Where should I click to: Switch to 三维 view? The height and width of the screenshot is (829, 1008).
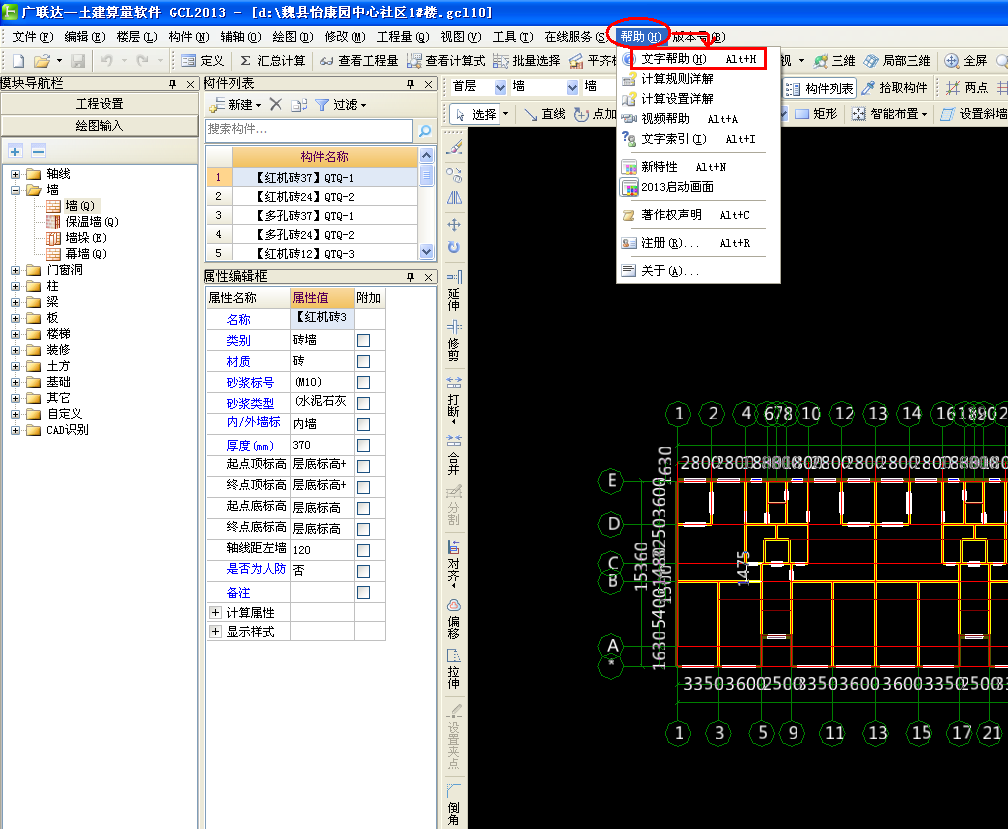(834, 61)
